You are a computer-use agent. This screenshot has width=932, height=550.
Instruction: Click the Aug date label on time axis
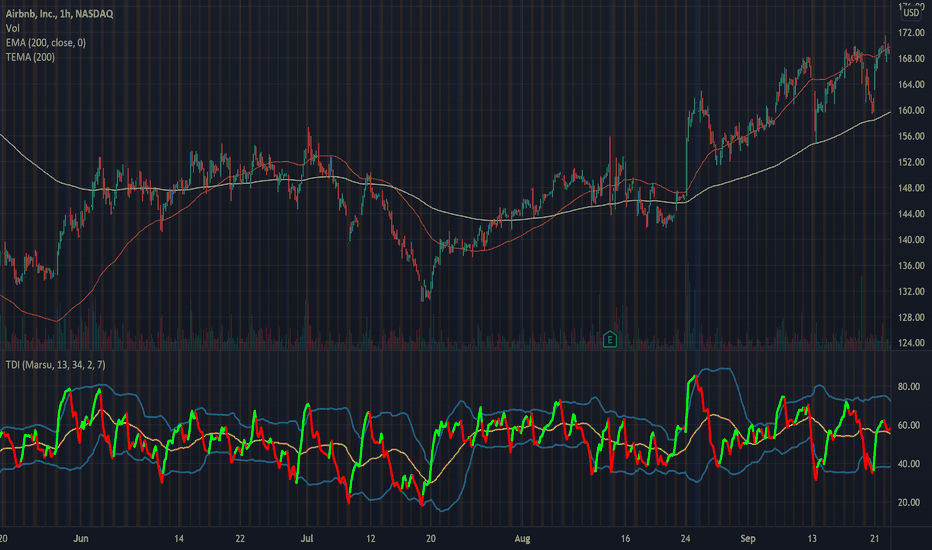point(522,538)
